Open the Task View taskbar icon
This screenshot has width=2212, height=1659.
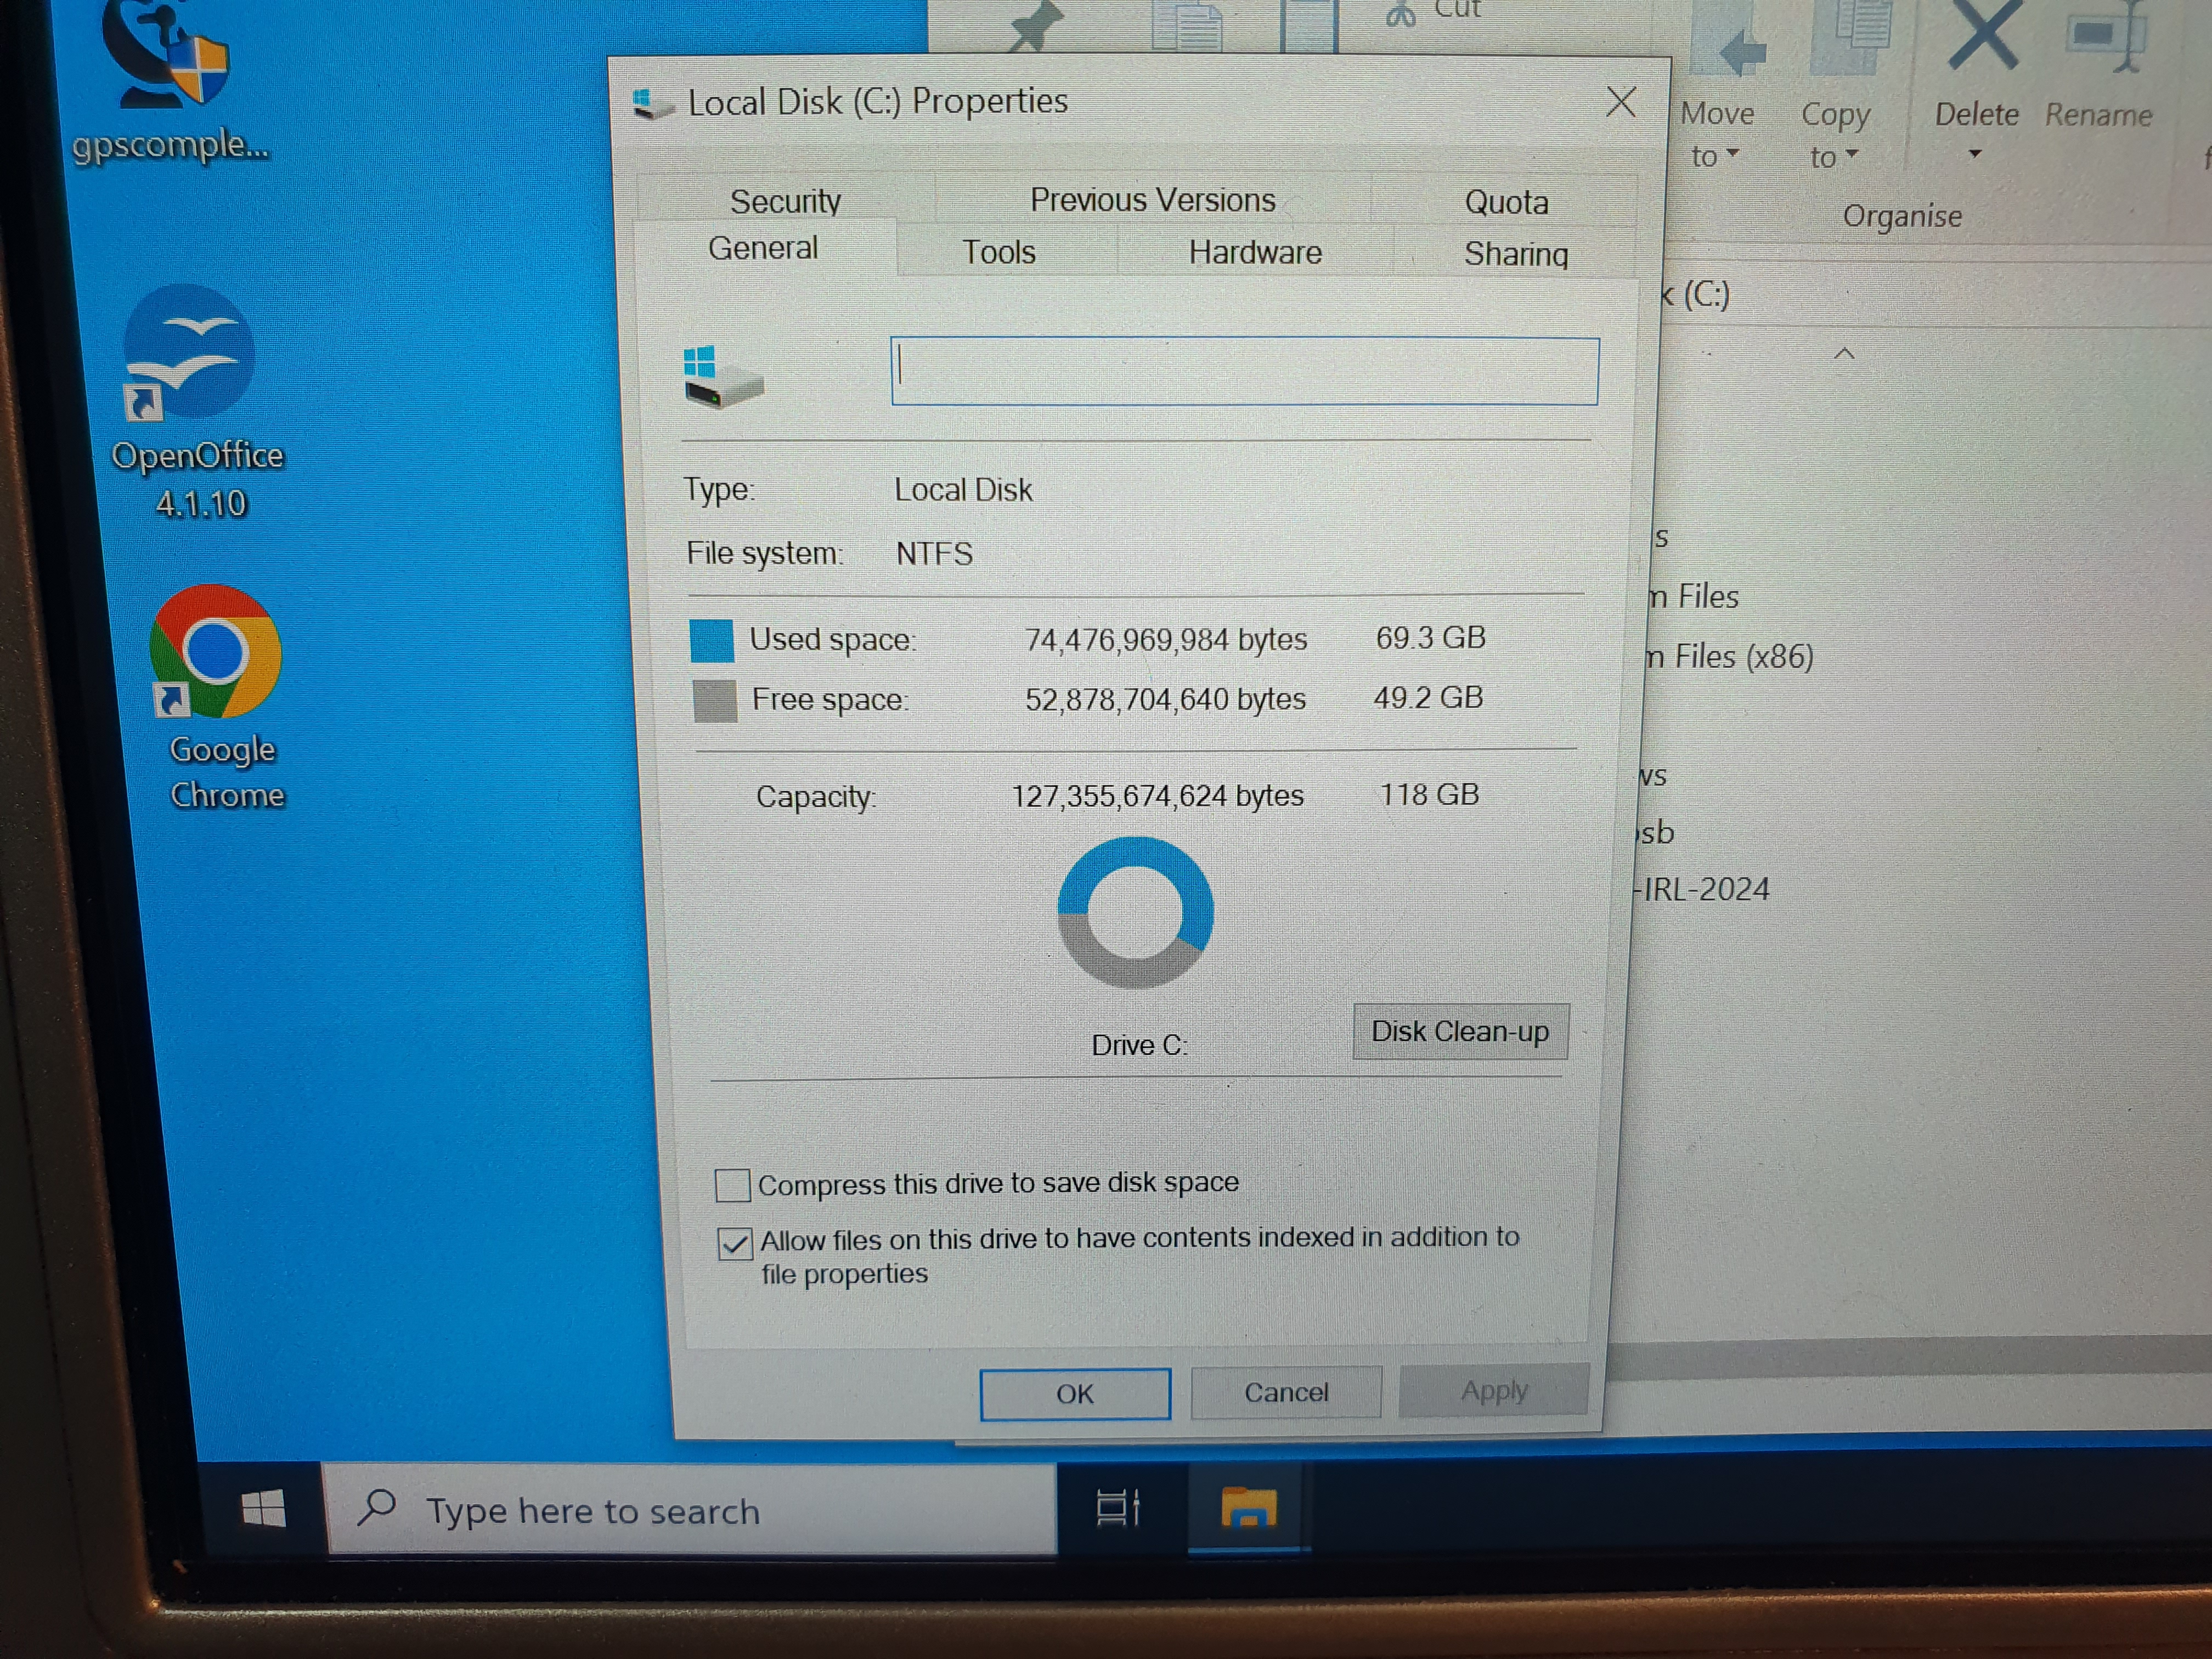click(1118, 1508)
